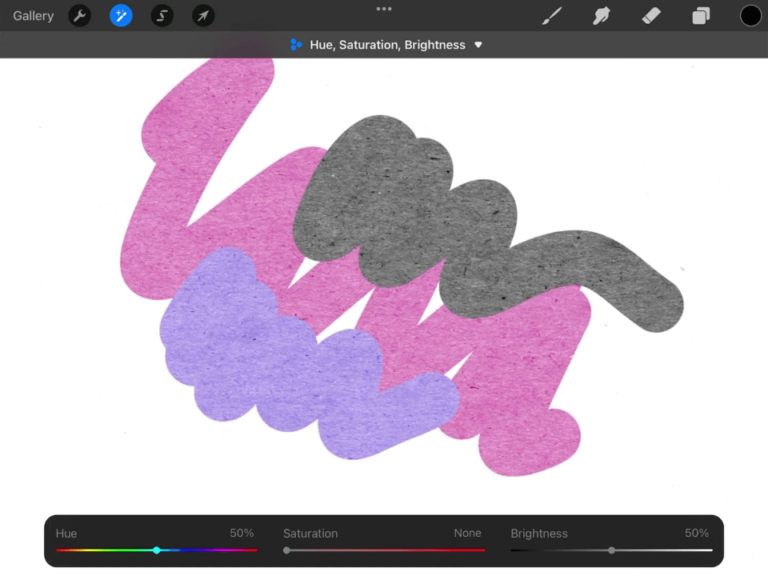The height and width of the screenshot is (576, 768).
Task: Open the black color picker circle
Action: (750, 16)
